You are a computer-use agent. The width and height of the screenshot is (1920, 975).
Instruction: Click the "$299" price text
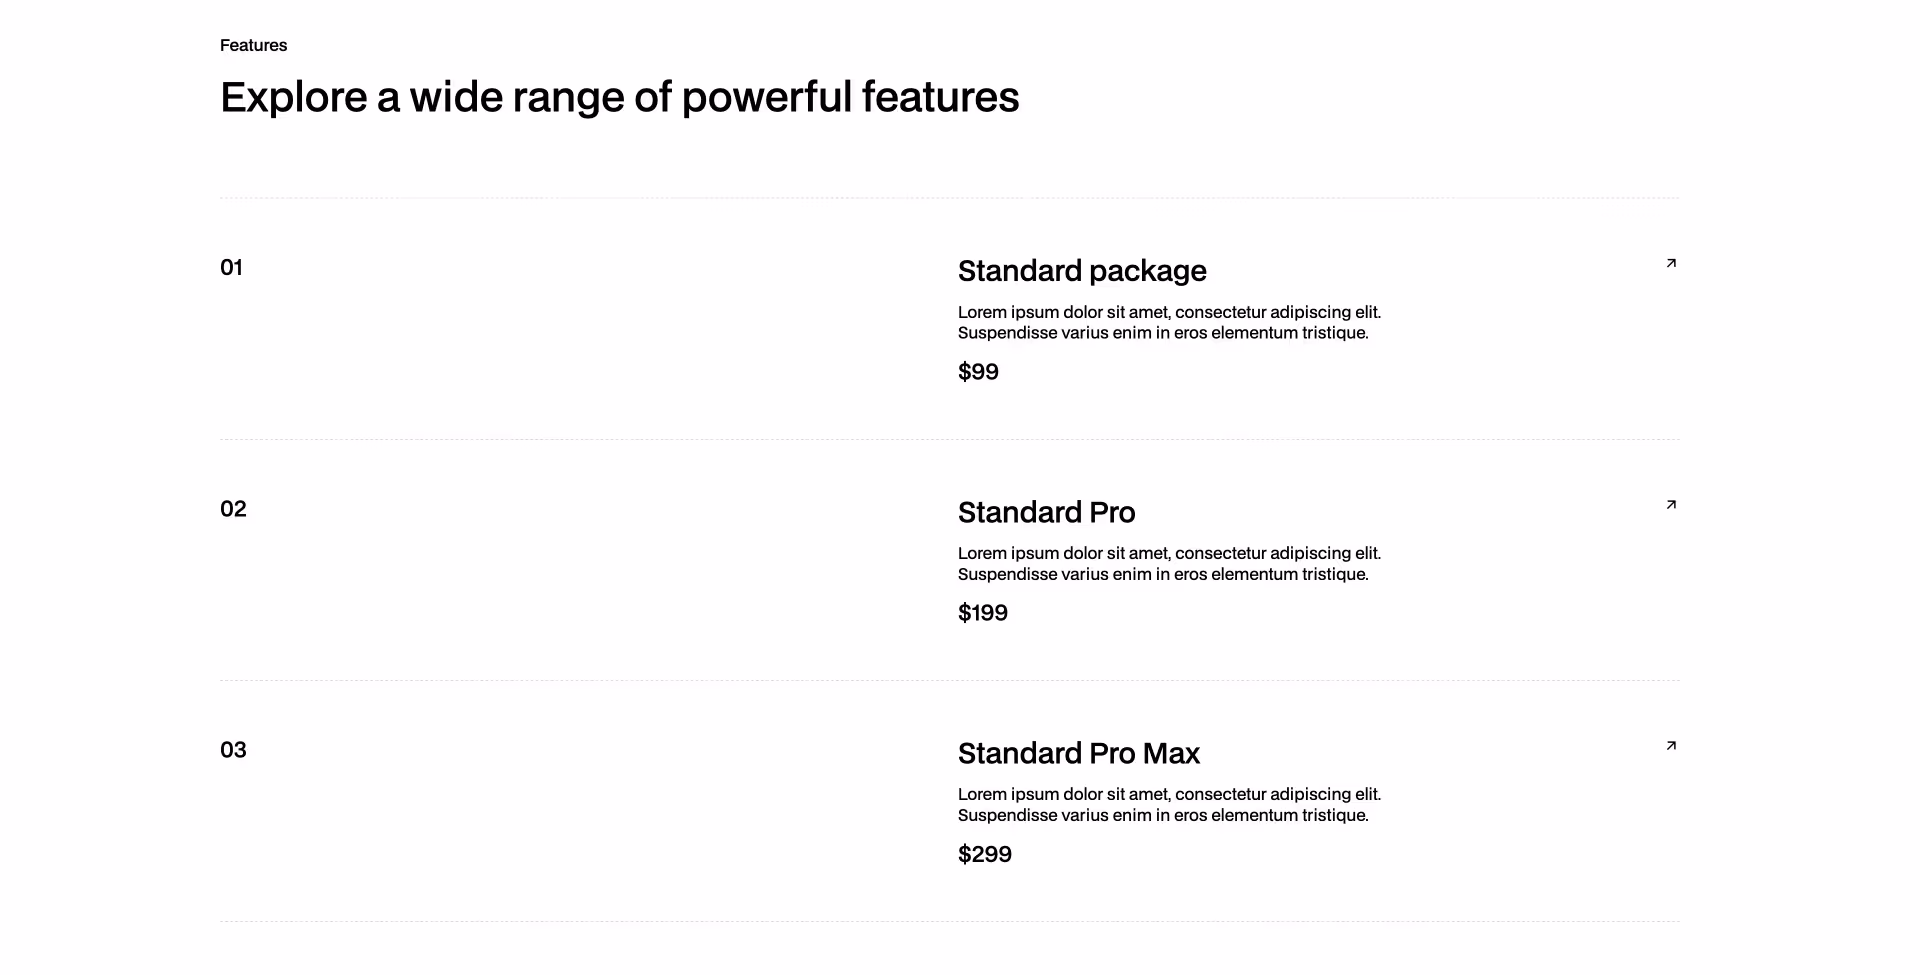pyautogui.click(x=985, y=854)
